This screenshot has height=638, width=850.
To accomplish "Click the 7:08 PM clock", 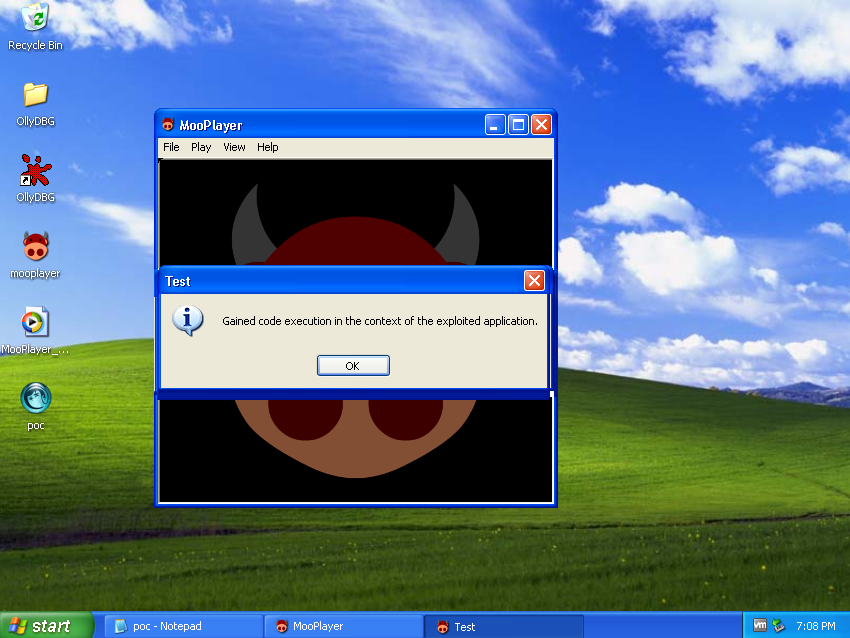I will pos(815,626).
